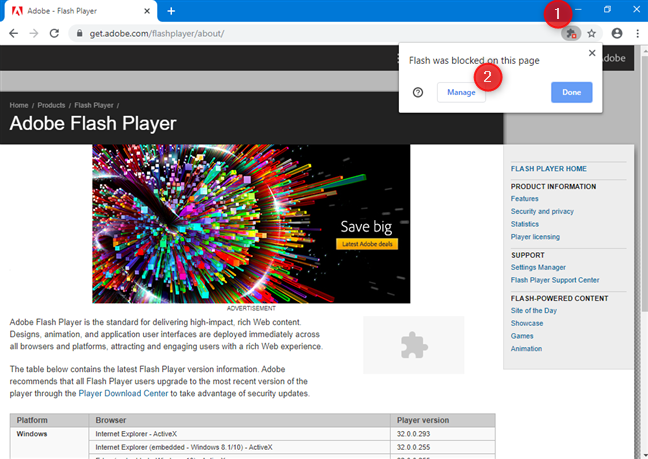Open the Animation link
This screenshot has width=648, height=459.
tap(526, 349)
